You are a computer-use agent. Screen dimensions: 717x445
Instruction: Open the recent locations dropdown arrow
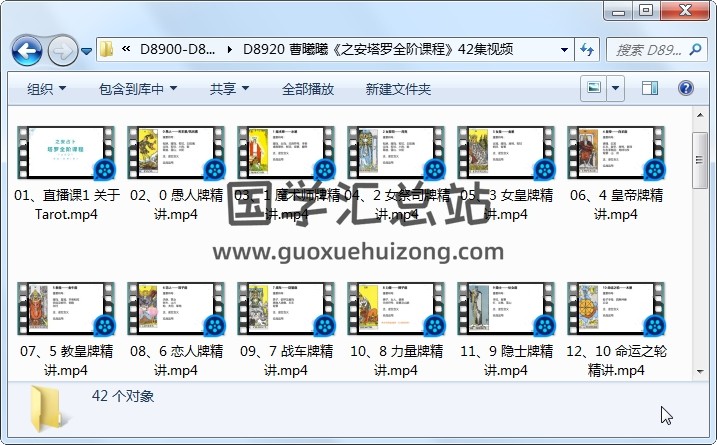86,51
